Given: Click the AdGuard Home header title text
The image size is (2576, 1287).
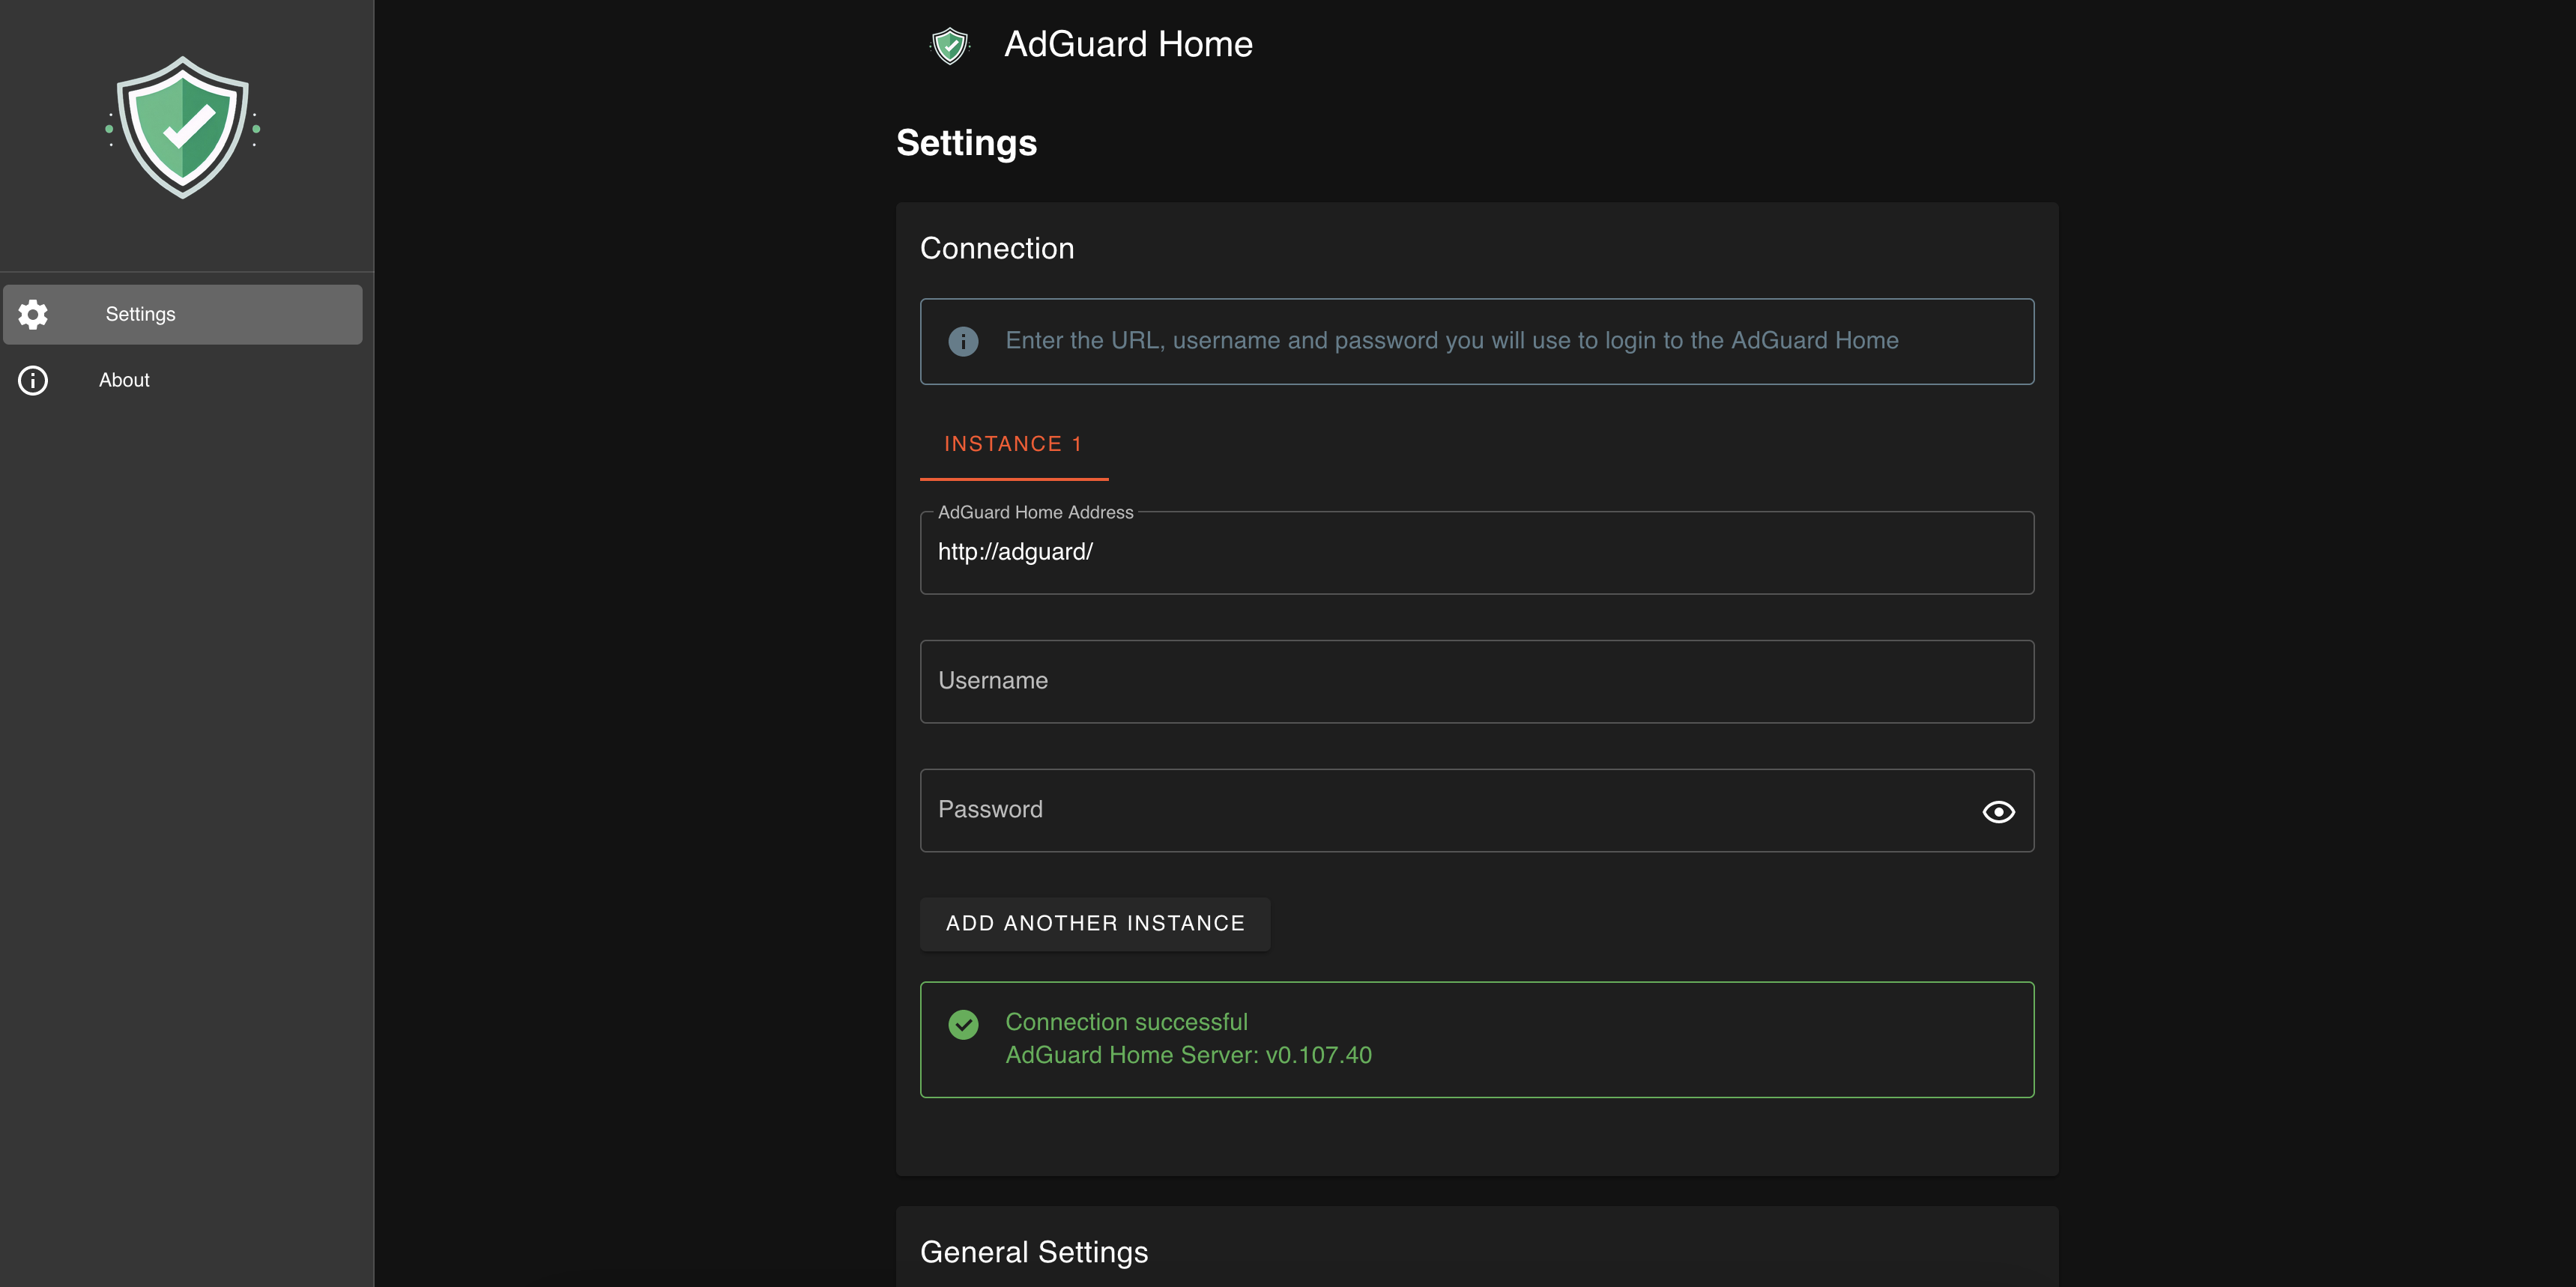Looking at the screenshot, I should point(1128,44).
